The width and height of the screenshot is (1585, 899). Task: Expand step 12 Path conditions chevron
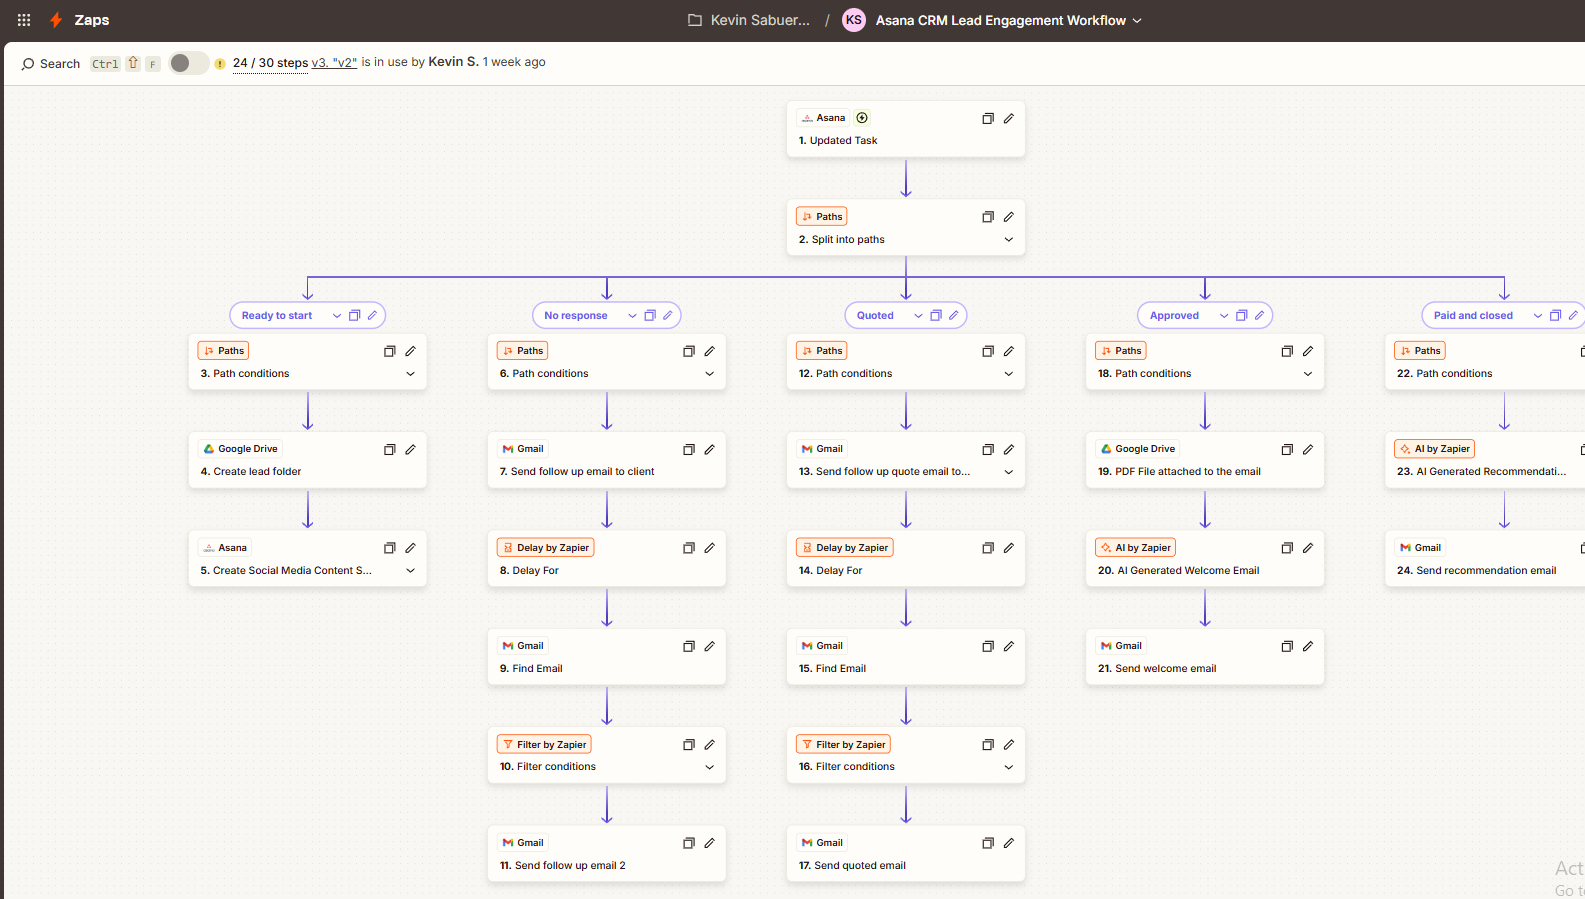tap(1009, 374)
